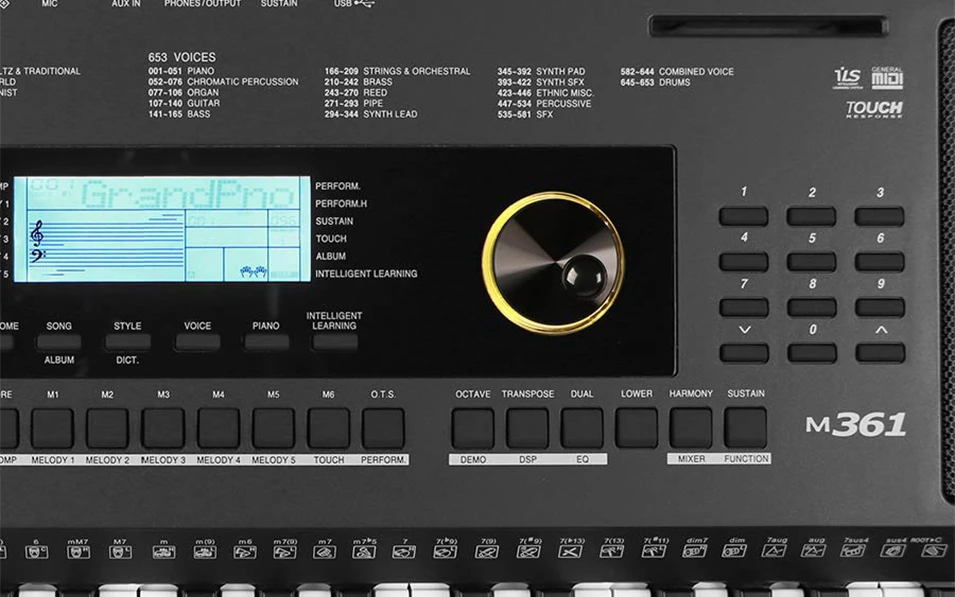This screenshot has width=955, height=597.
Task: Click the '294-344 SYNTH LEAD' voice list entry
Action: (371, 114)
